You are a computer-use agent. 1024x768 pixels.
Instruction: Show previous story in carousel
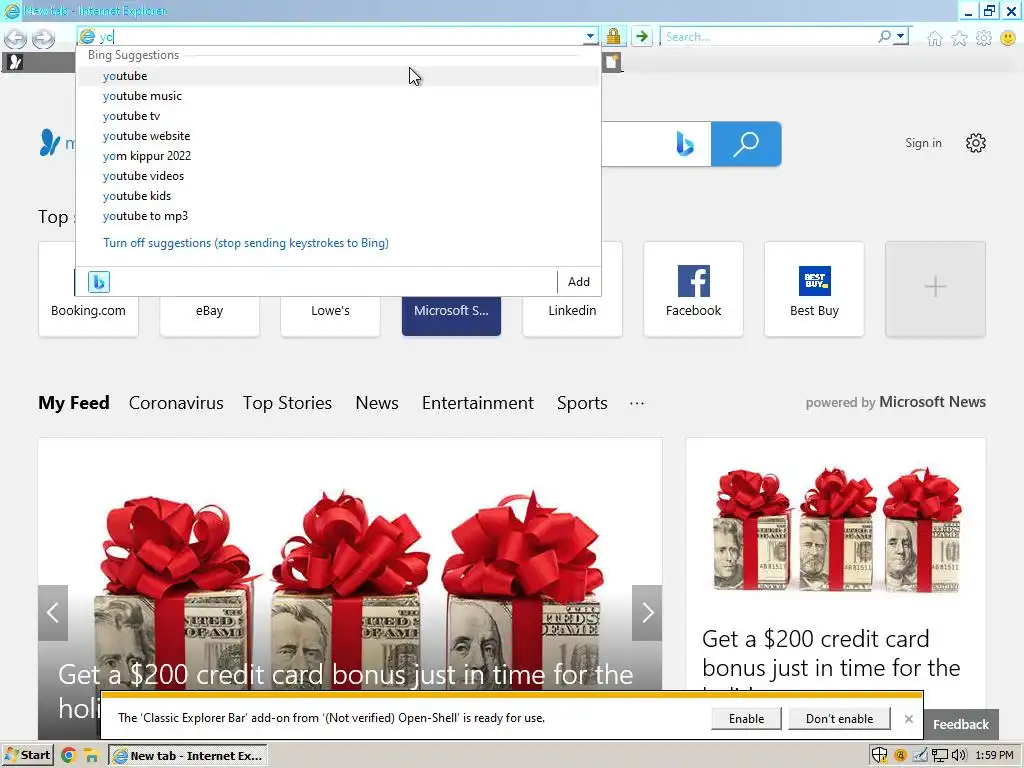tap(53, 613)
